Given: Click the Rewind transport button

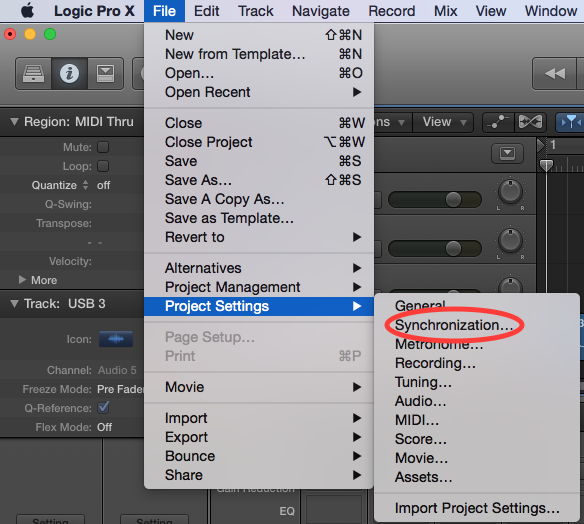Looking at the screenshot, I should 555,73.
